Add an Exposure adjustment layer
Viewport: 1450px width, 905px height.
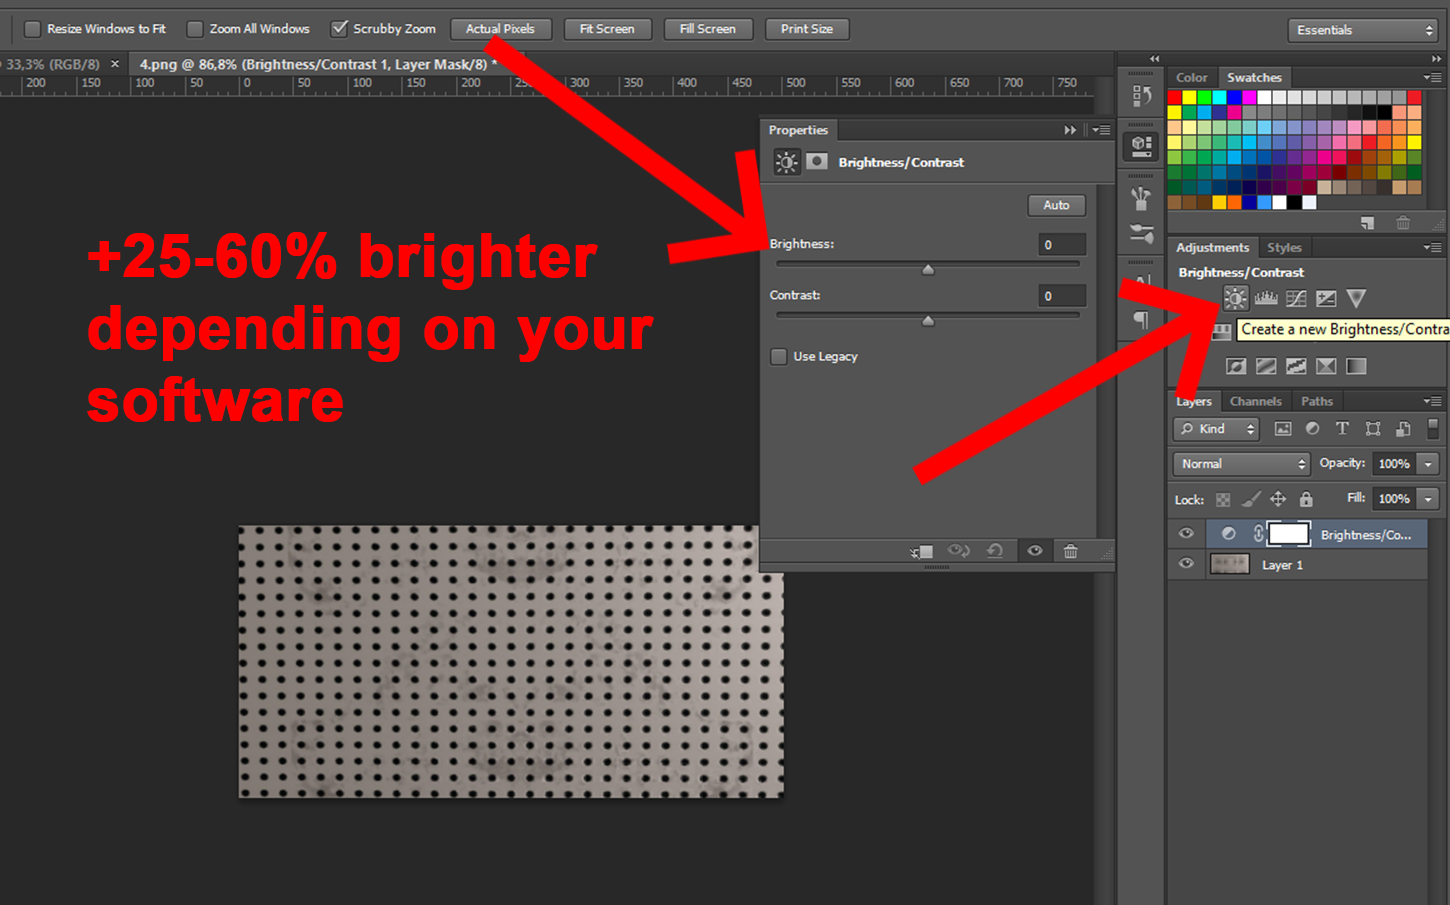coord(1326,298)
